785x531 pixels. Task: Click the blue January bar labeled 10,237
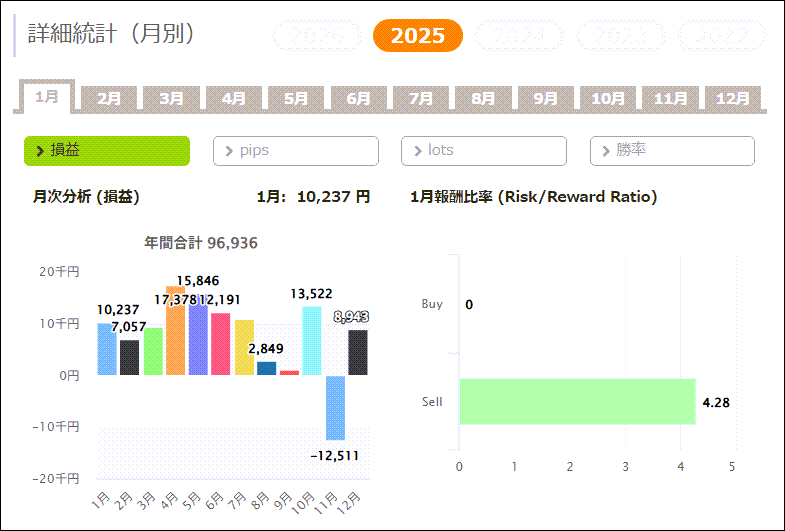point(106,349)
